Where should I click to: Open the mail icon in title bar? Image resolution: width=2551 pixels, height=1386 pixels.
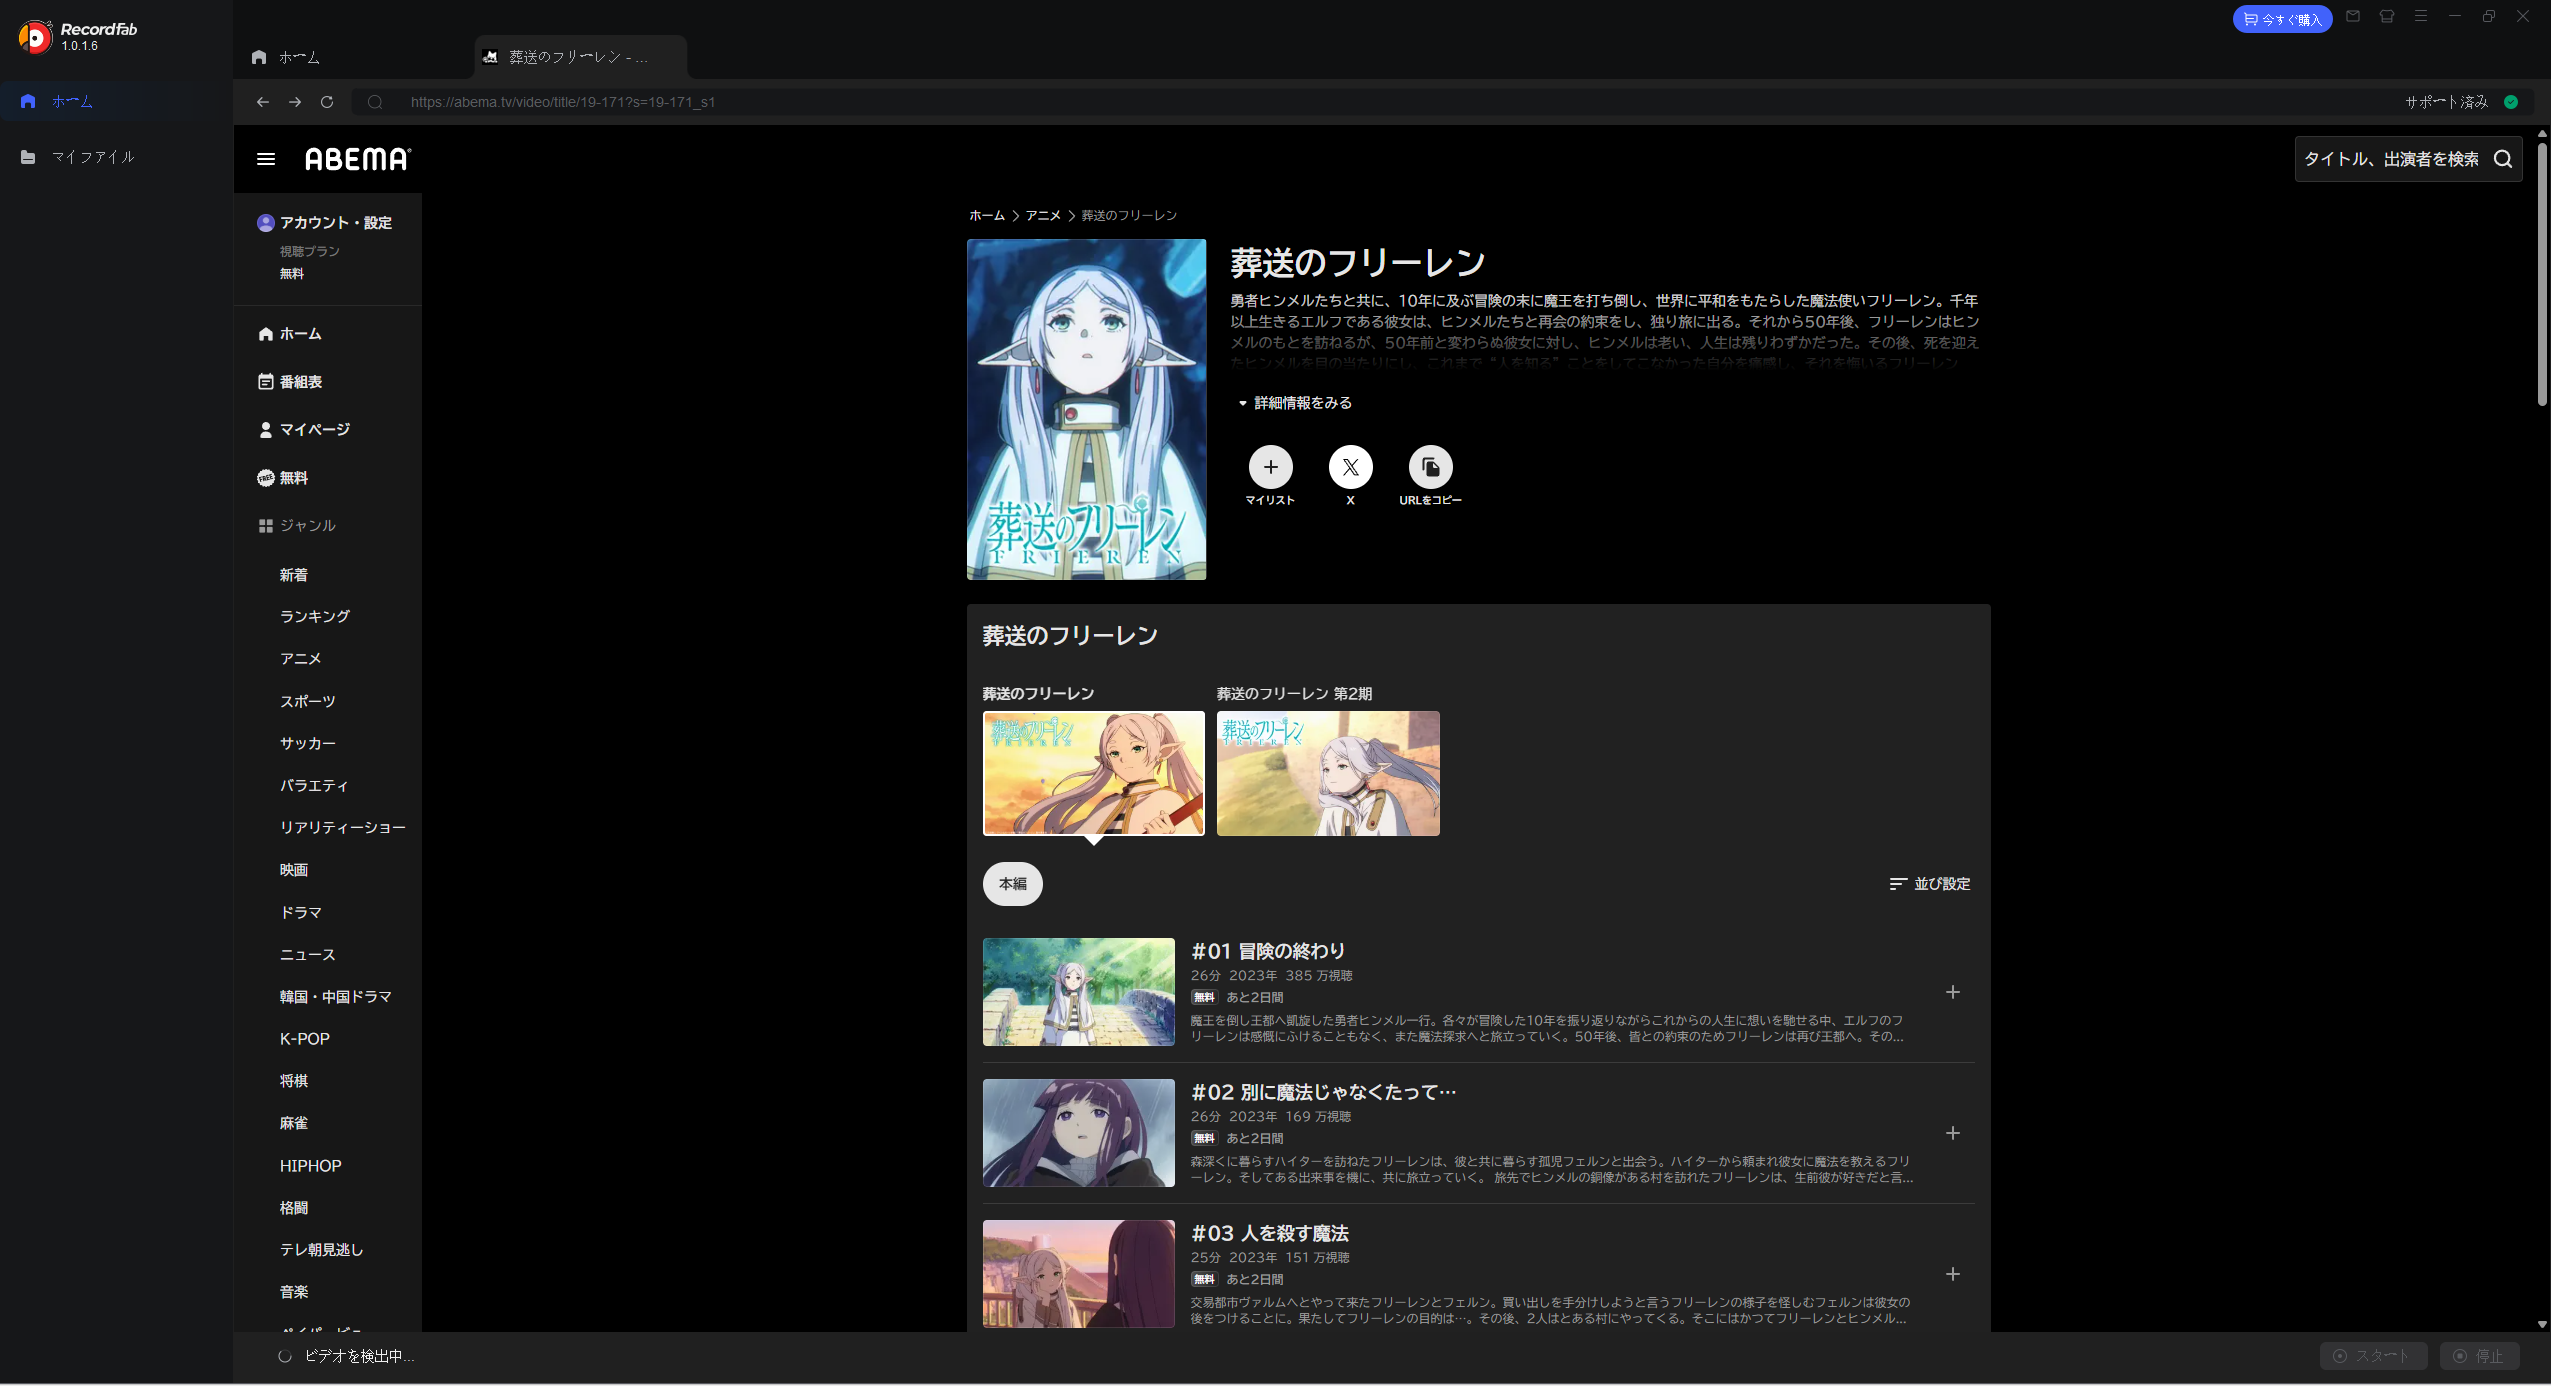pos(2353,16)
